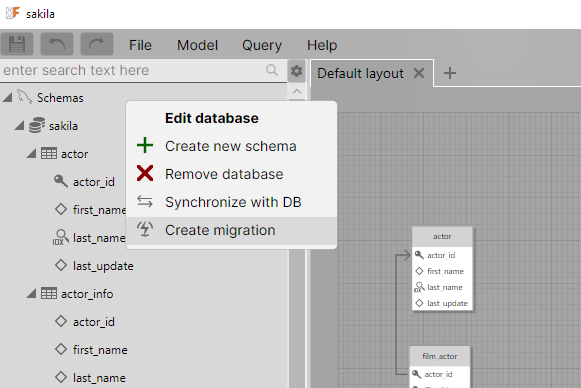Click the search magnifier icon
This screenshot has width=581, height=388.
click(x=272, y=70)
